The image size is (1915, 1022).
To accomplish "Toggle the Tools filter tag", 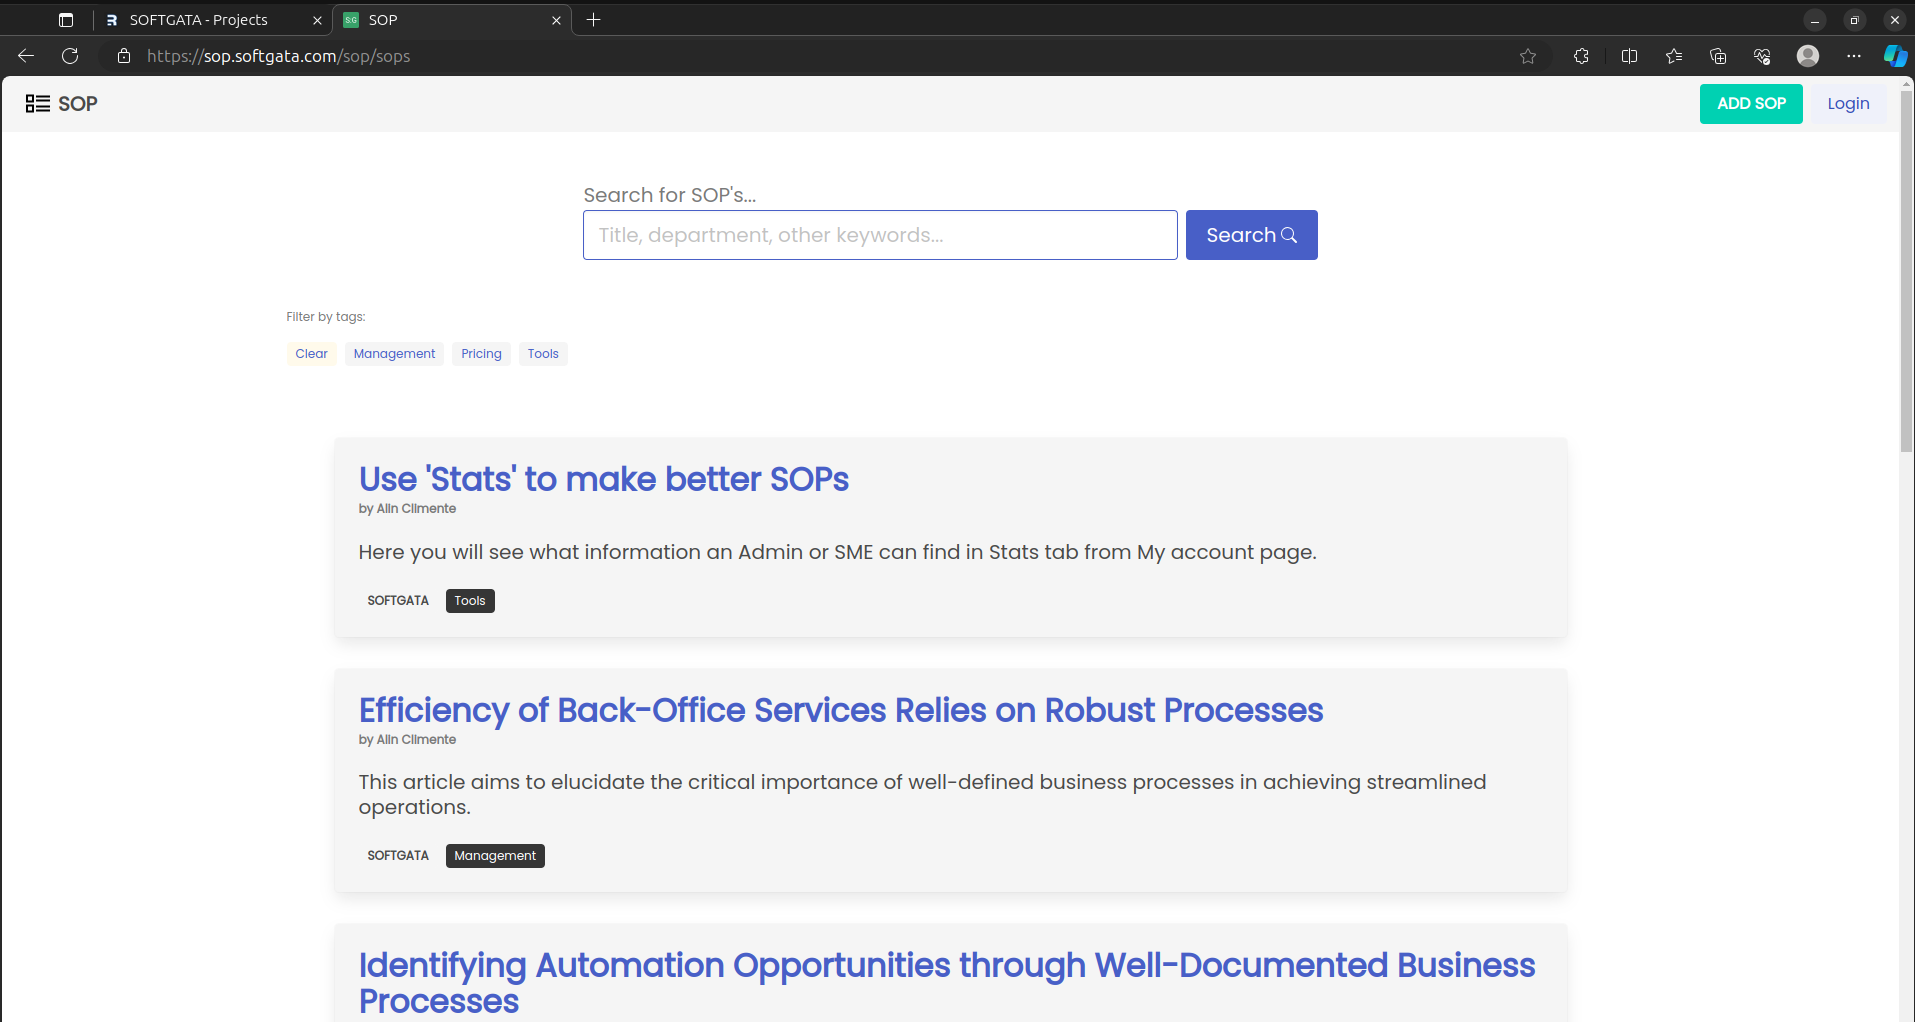I will pos(543,354).
